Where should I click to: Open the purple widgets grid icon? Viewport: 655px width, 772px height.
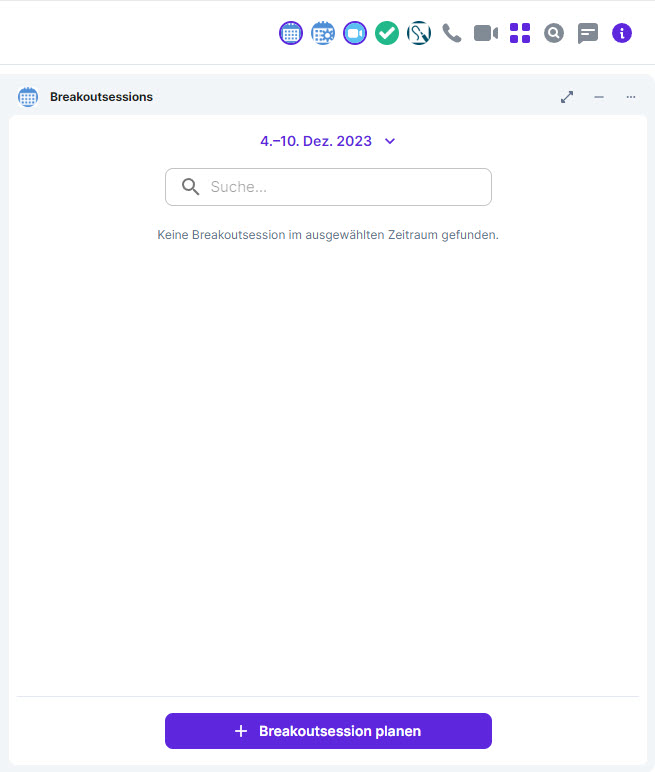(x=520, y=33)
